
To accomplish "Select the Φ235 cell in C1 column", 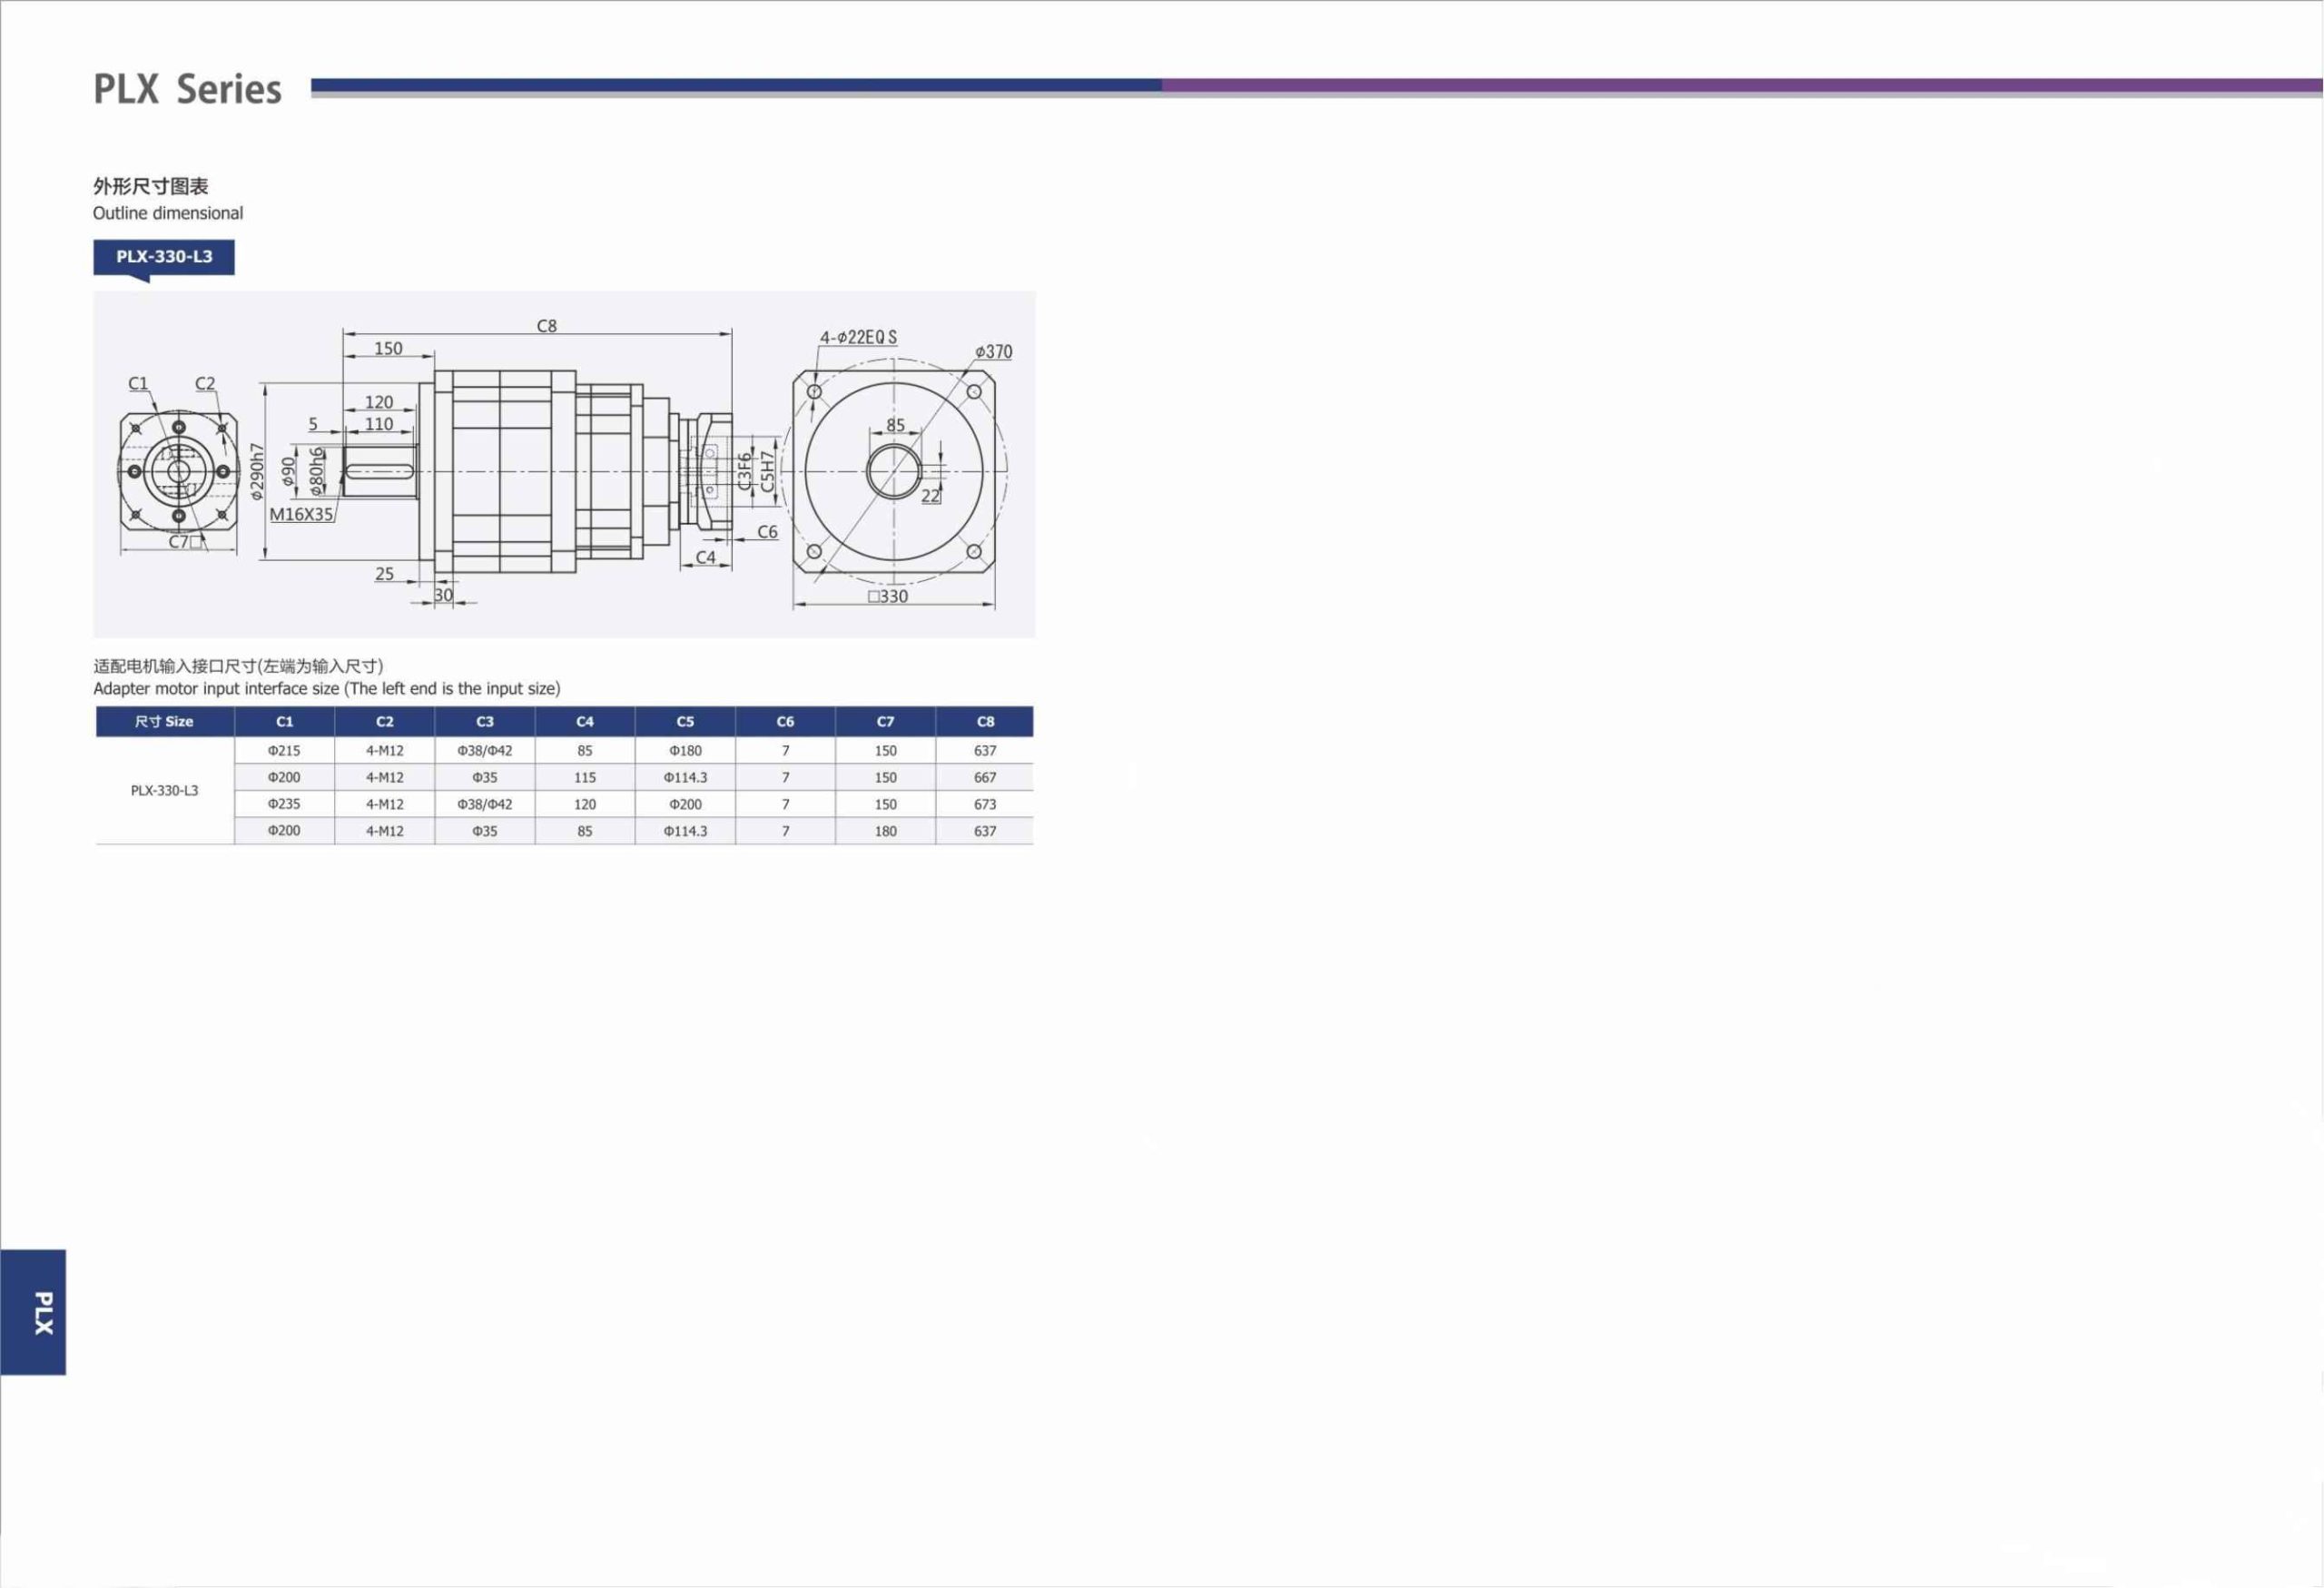I will coord(284,804).
